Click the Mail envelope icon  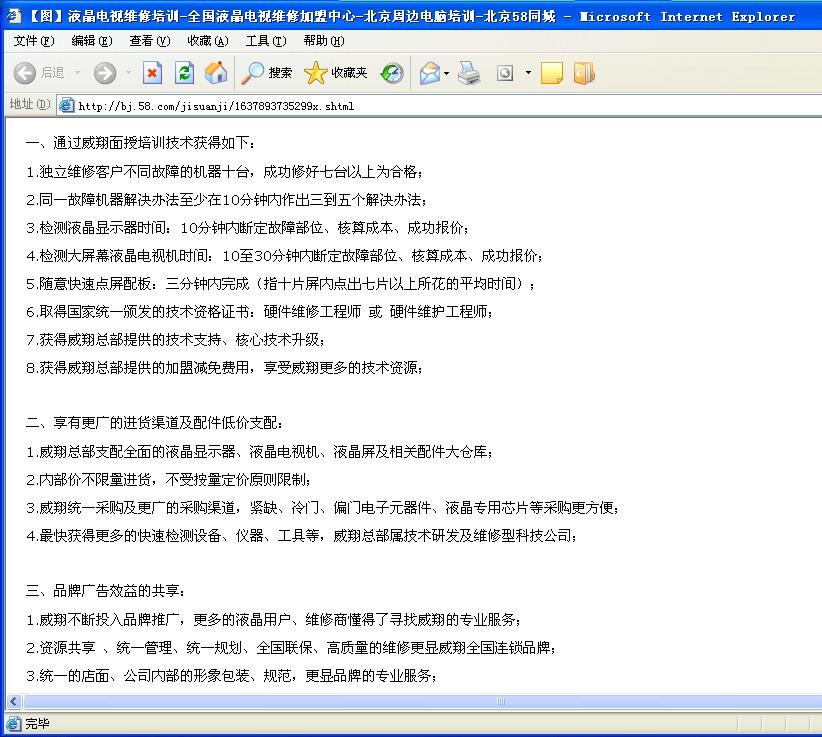click(x=429, y=73)
